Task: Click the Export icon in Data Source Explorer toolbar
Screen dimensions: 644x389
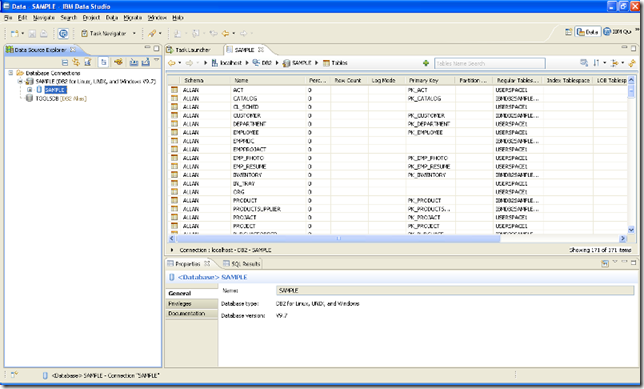Action: point(145,62)
